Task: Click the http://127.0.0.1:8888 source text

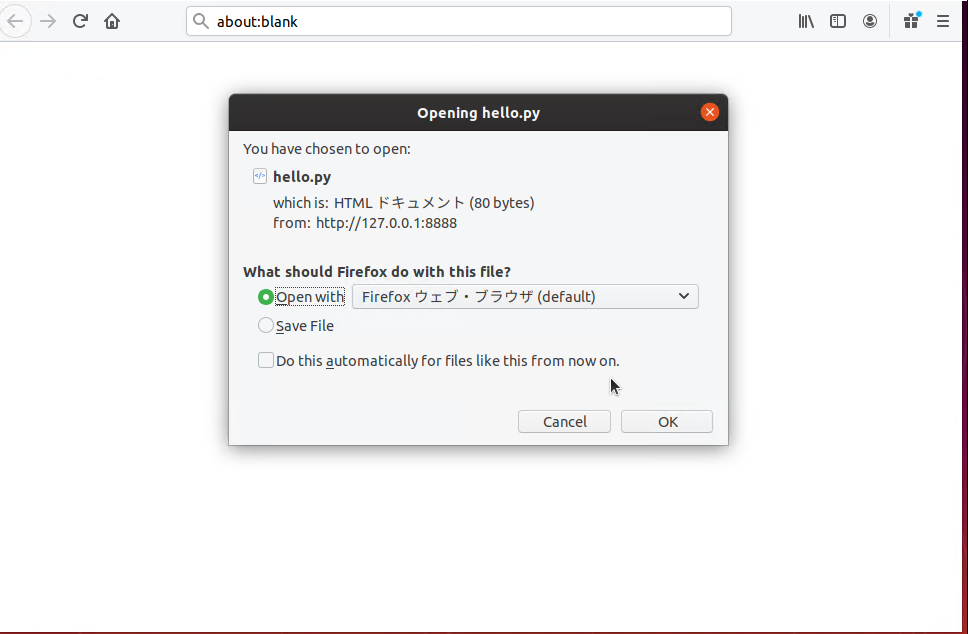Action: pos(386,223)
